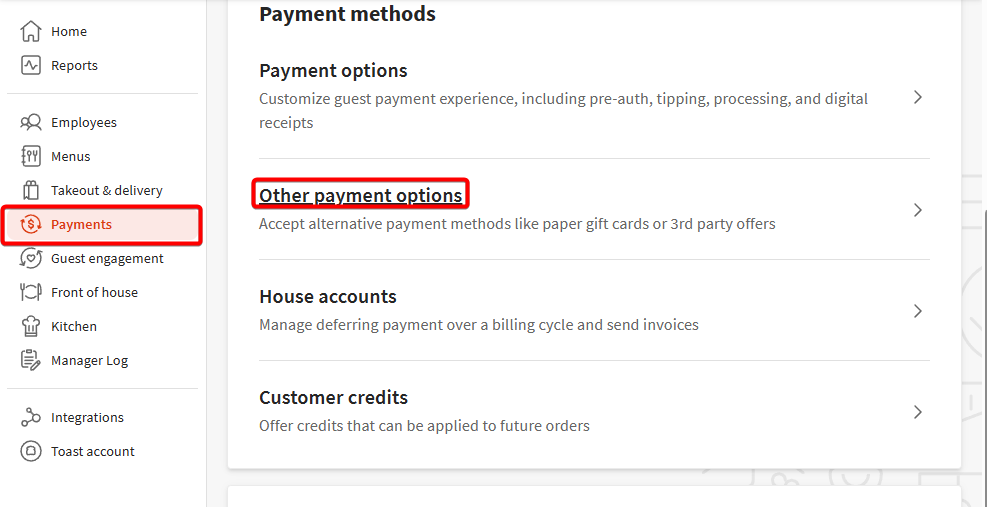Screen dimensions: 987x507
Task: Click the Takeout & delivery bag icon
Action: click(x=31, y=190)
